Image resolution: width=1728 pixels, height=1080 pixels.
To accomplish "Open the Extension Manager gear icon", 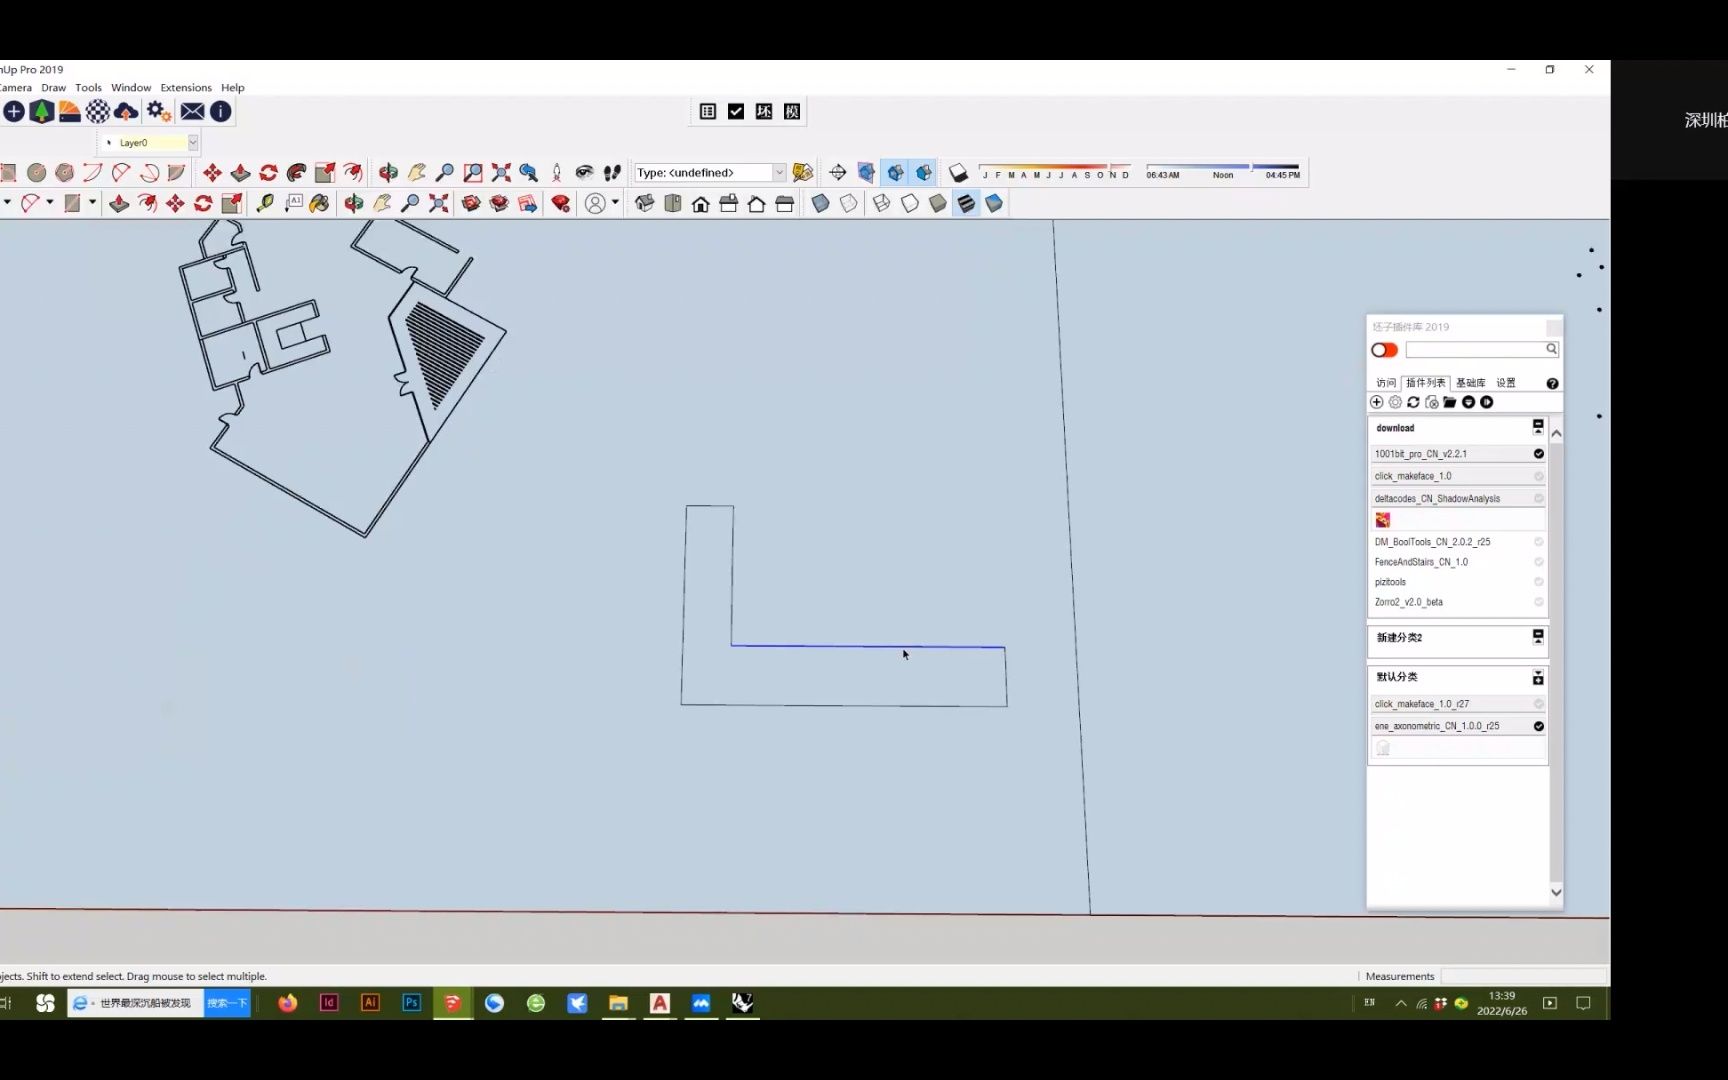I will [158, 111].
